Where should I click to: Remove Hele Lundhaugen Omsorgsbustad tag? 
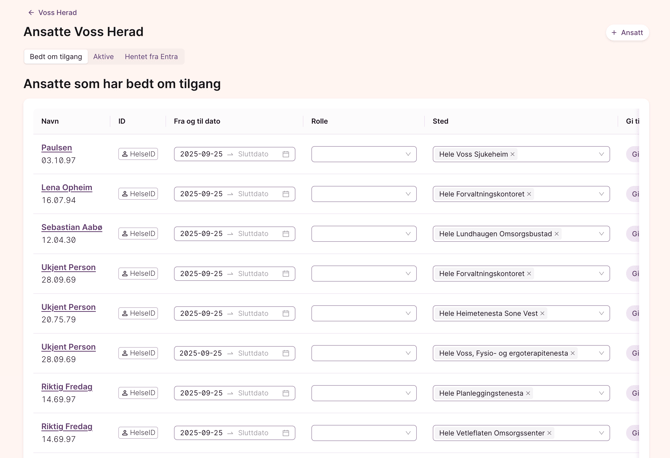point(557,234)
